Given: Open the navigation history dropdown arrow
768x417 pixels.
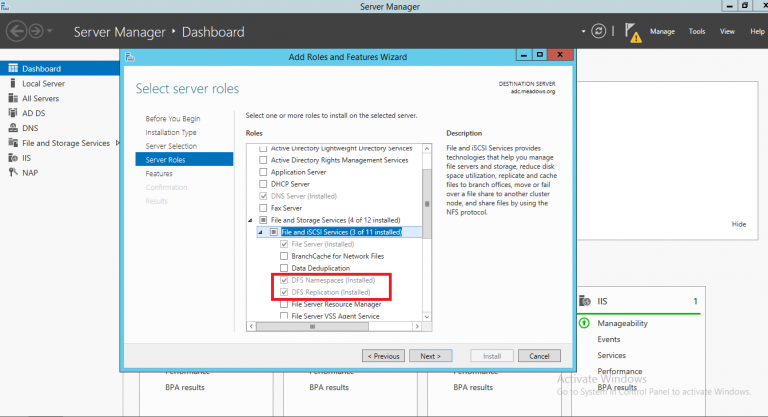Looking at the screenshot, I should click(49, 31).
